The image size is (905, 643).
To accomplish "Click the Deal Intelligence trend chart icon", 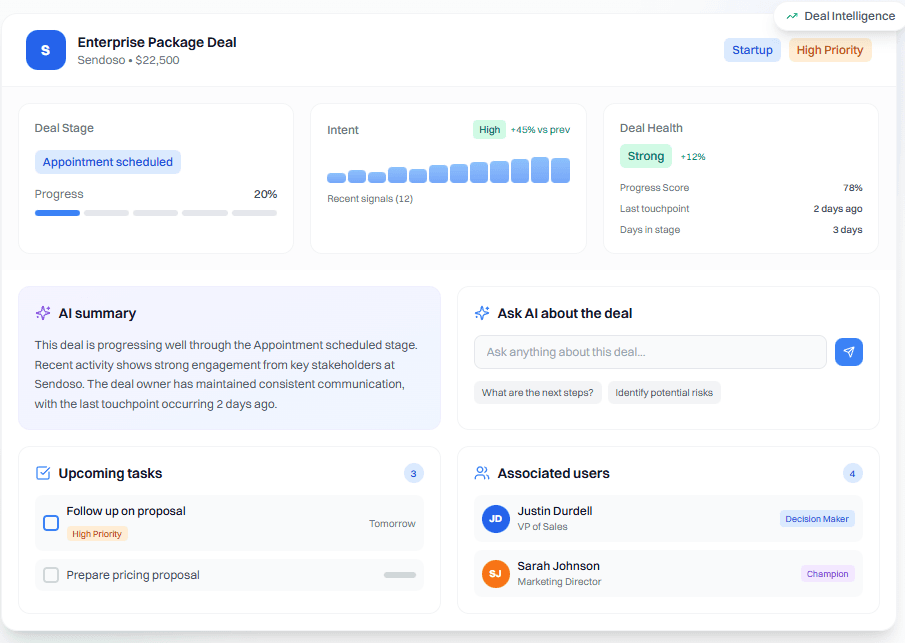I will pyautogui.click(x=794, y=15).
